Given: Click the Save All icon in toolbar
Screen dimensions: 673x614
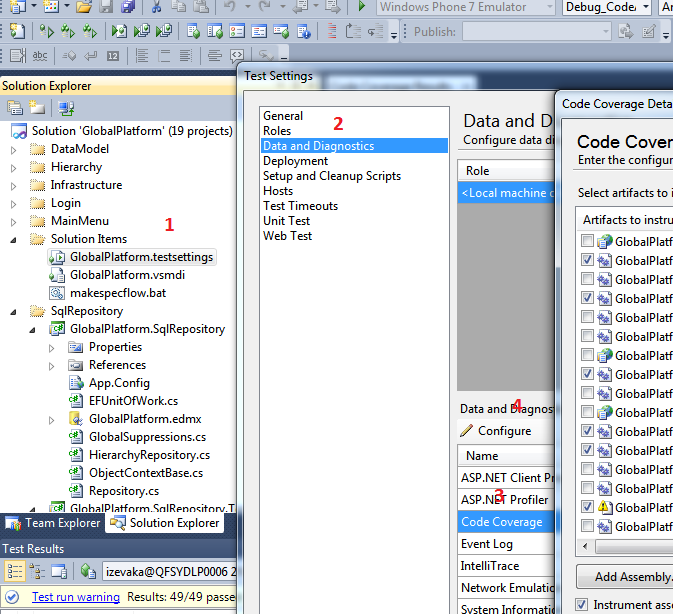Looking at the screenshot, I should click(x=127, y=6).
